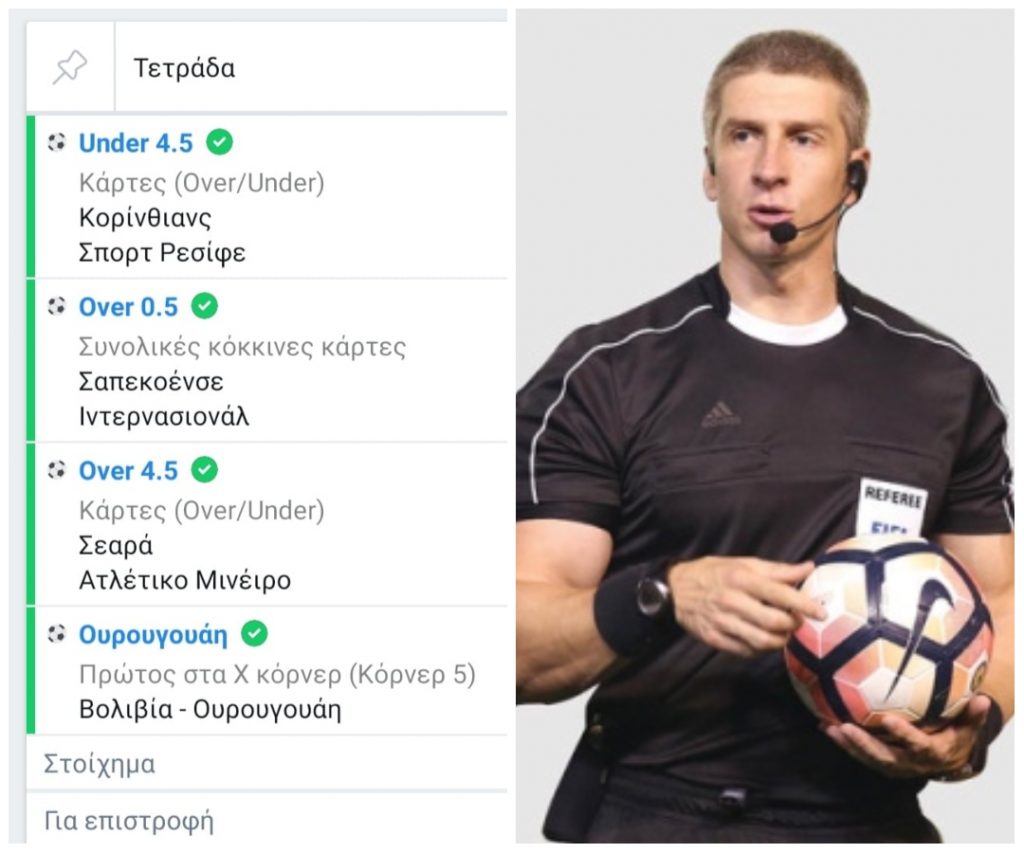Viewport: 1024px width, 853px height.
Task: Click the pin icon beside Τετράδα
Action: 70,67
